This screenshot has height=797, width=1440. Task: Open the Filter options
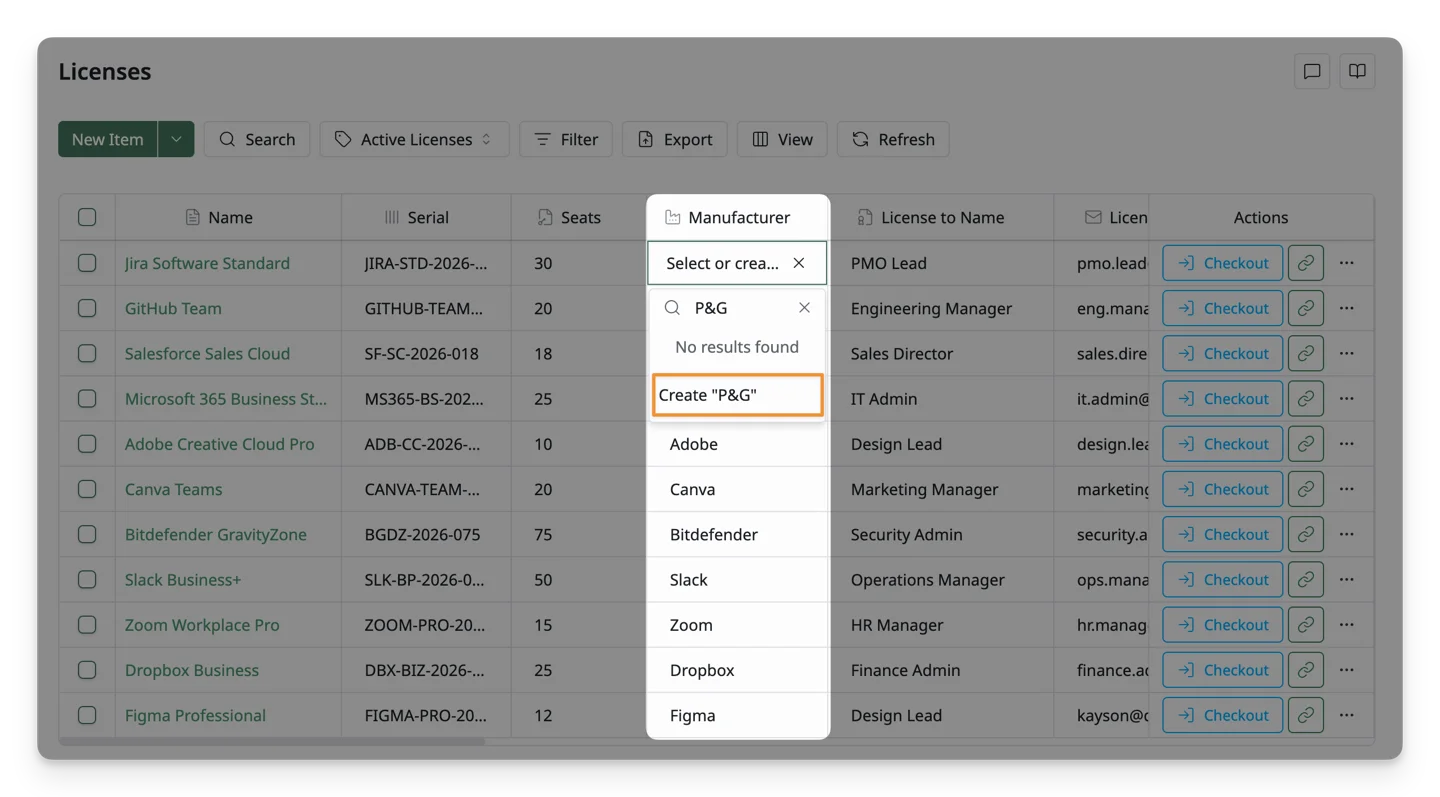566,139
